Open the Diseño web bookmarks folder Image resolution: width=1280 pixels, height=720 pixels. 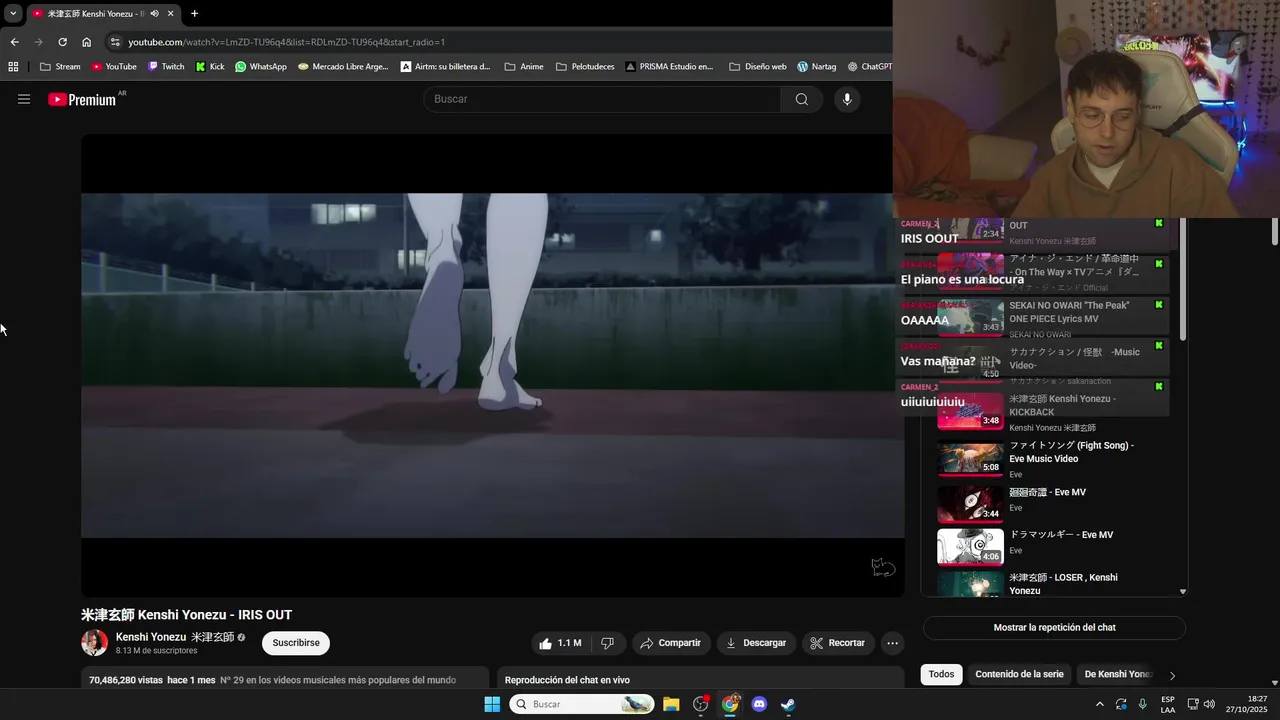click(758, 67)
